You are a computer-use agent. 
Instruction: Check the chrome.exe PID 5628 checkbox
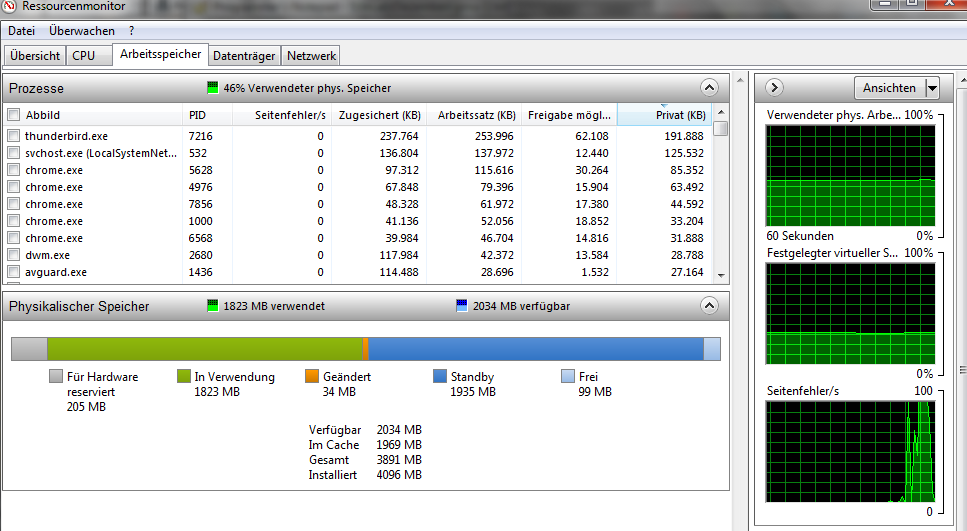tap(13, 170)
